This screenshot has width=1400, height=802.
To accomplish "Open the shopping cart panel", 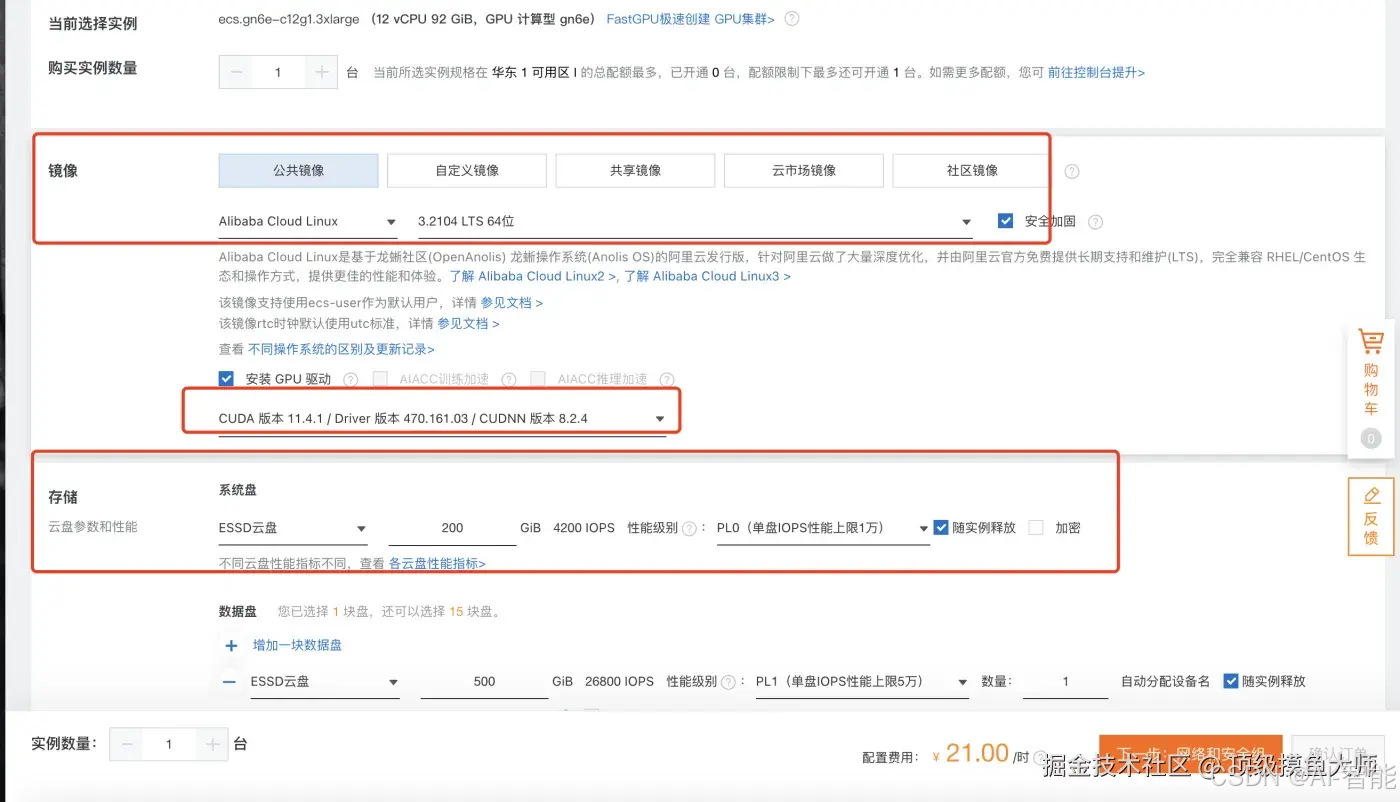I will [x=1371, y=390].
